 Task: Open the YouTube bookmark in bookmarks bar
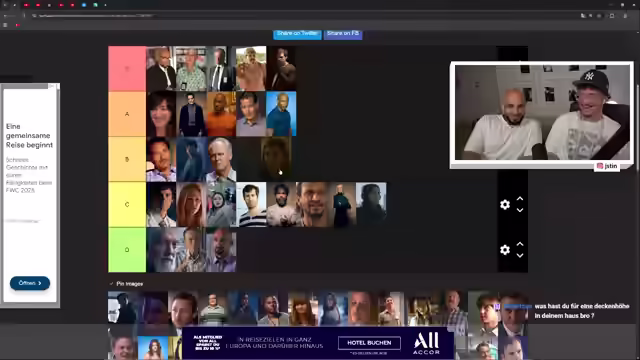coord(18,25)
